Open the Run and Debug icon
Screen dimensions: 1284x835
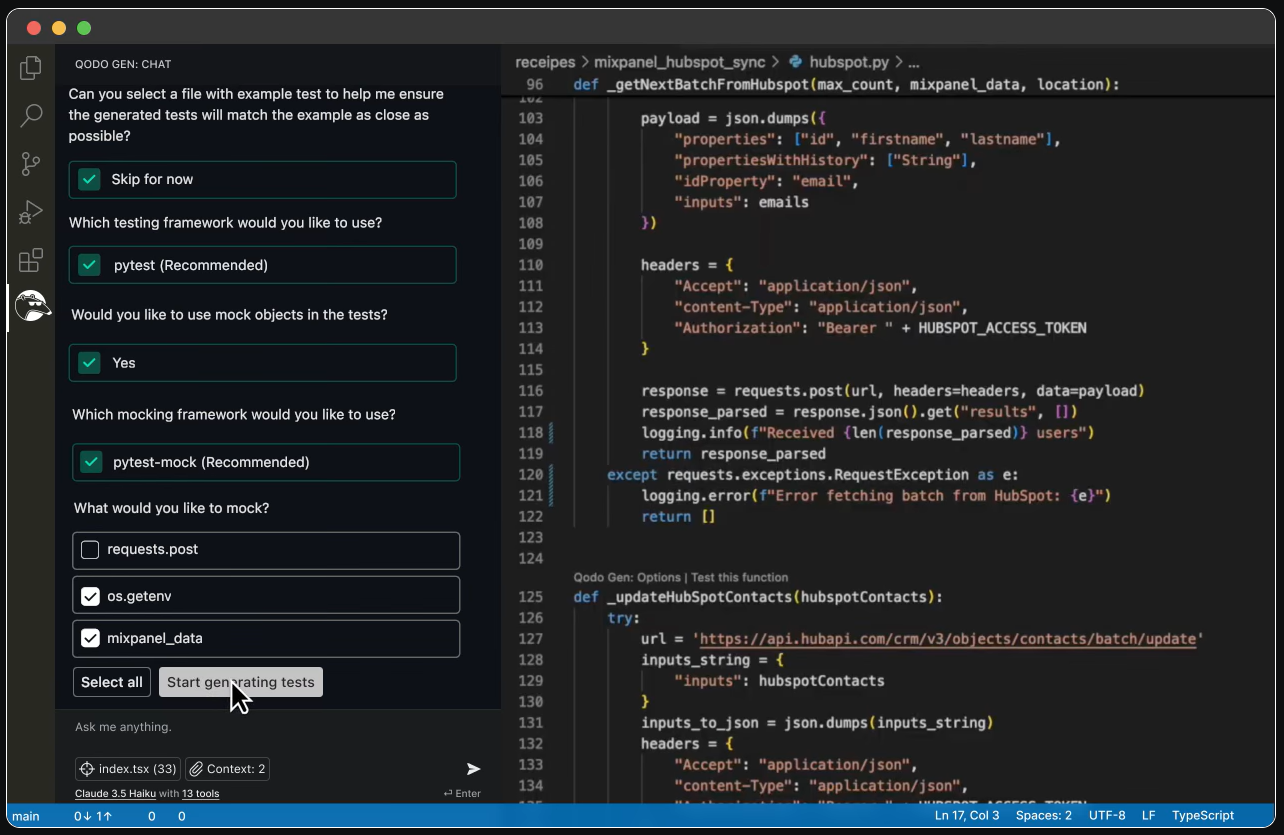(30, 212)
